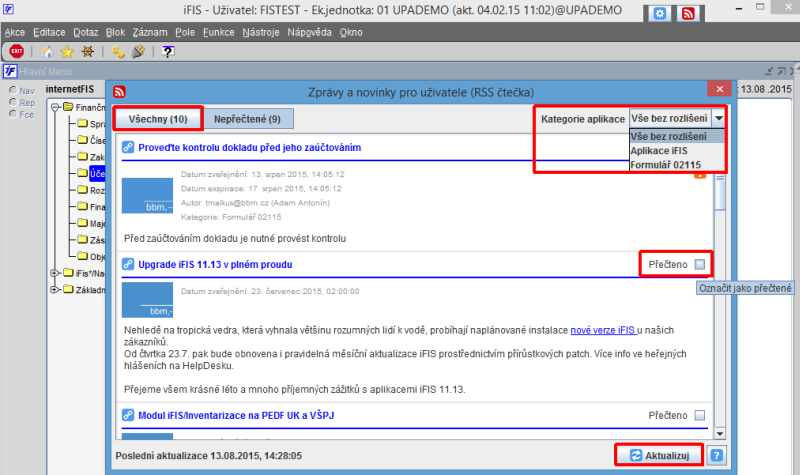Click the red EXIT toolbar icon

pyautogui.click(x=16, y=51)
